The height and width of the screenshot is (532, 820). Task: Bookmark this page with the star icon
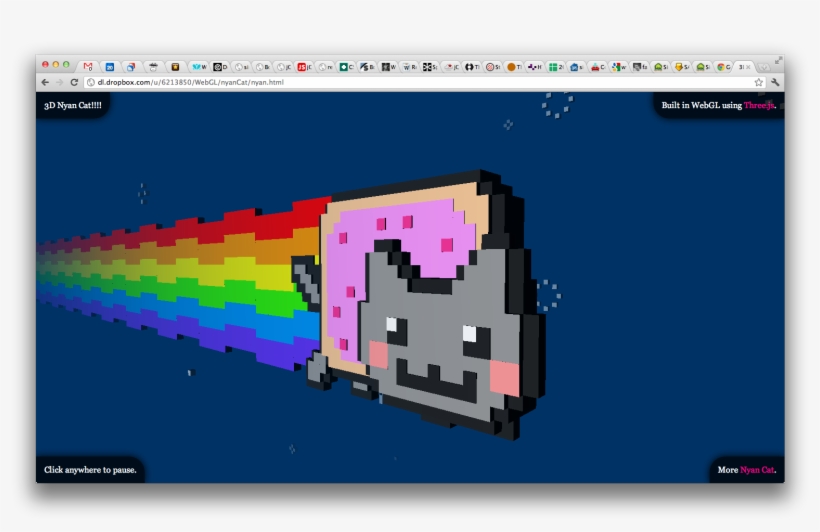(759, 82)
